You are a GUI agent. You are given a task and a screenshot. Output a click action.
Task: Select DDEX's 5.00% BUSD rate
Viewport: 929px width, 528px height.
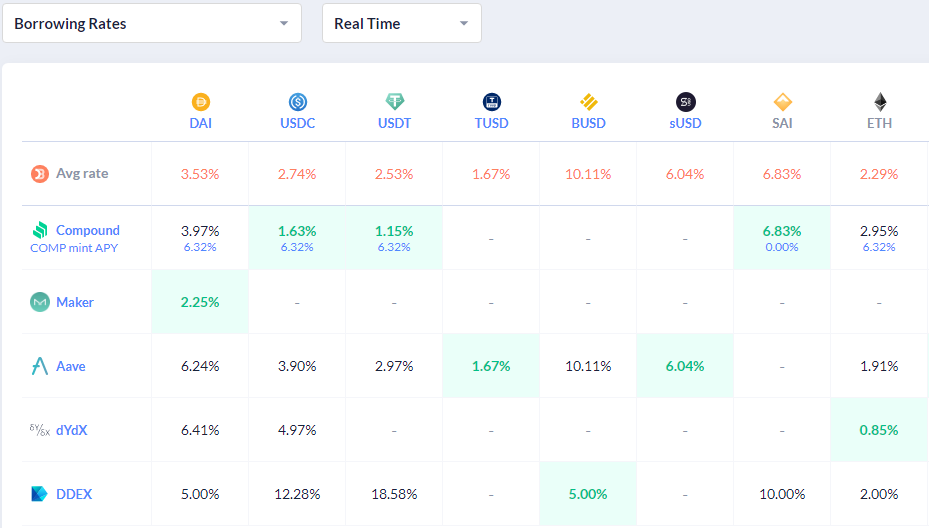[588, 494]
